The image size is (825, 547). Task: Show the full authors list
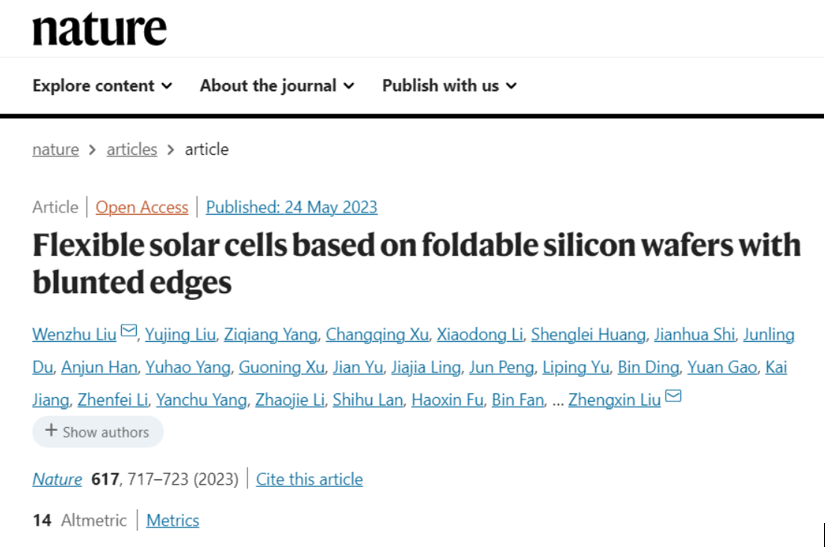[x=98, y=432]
